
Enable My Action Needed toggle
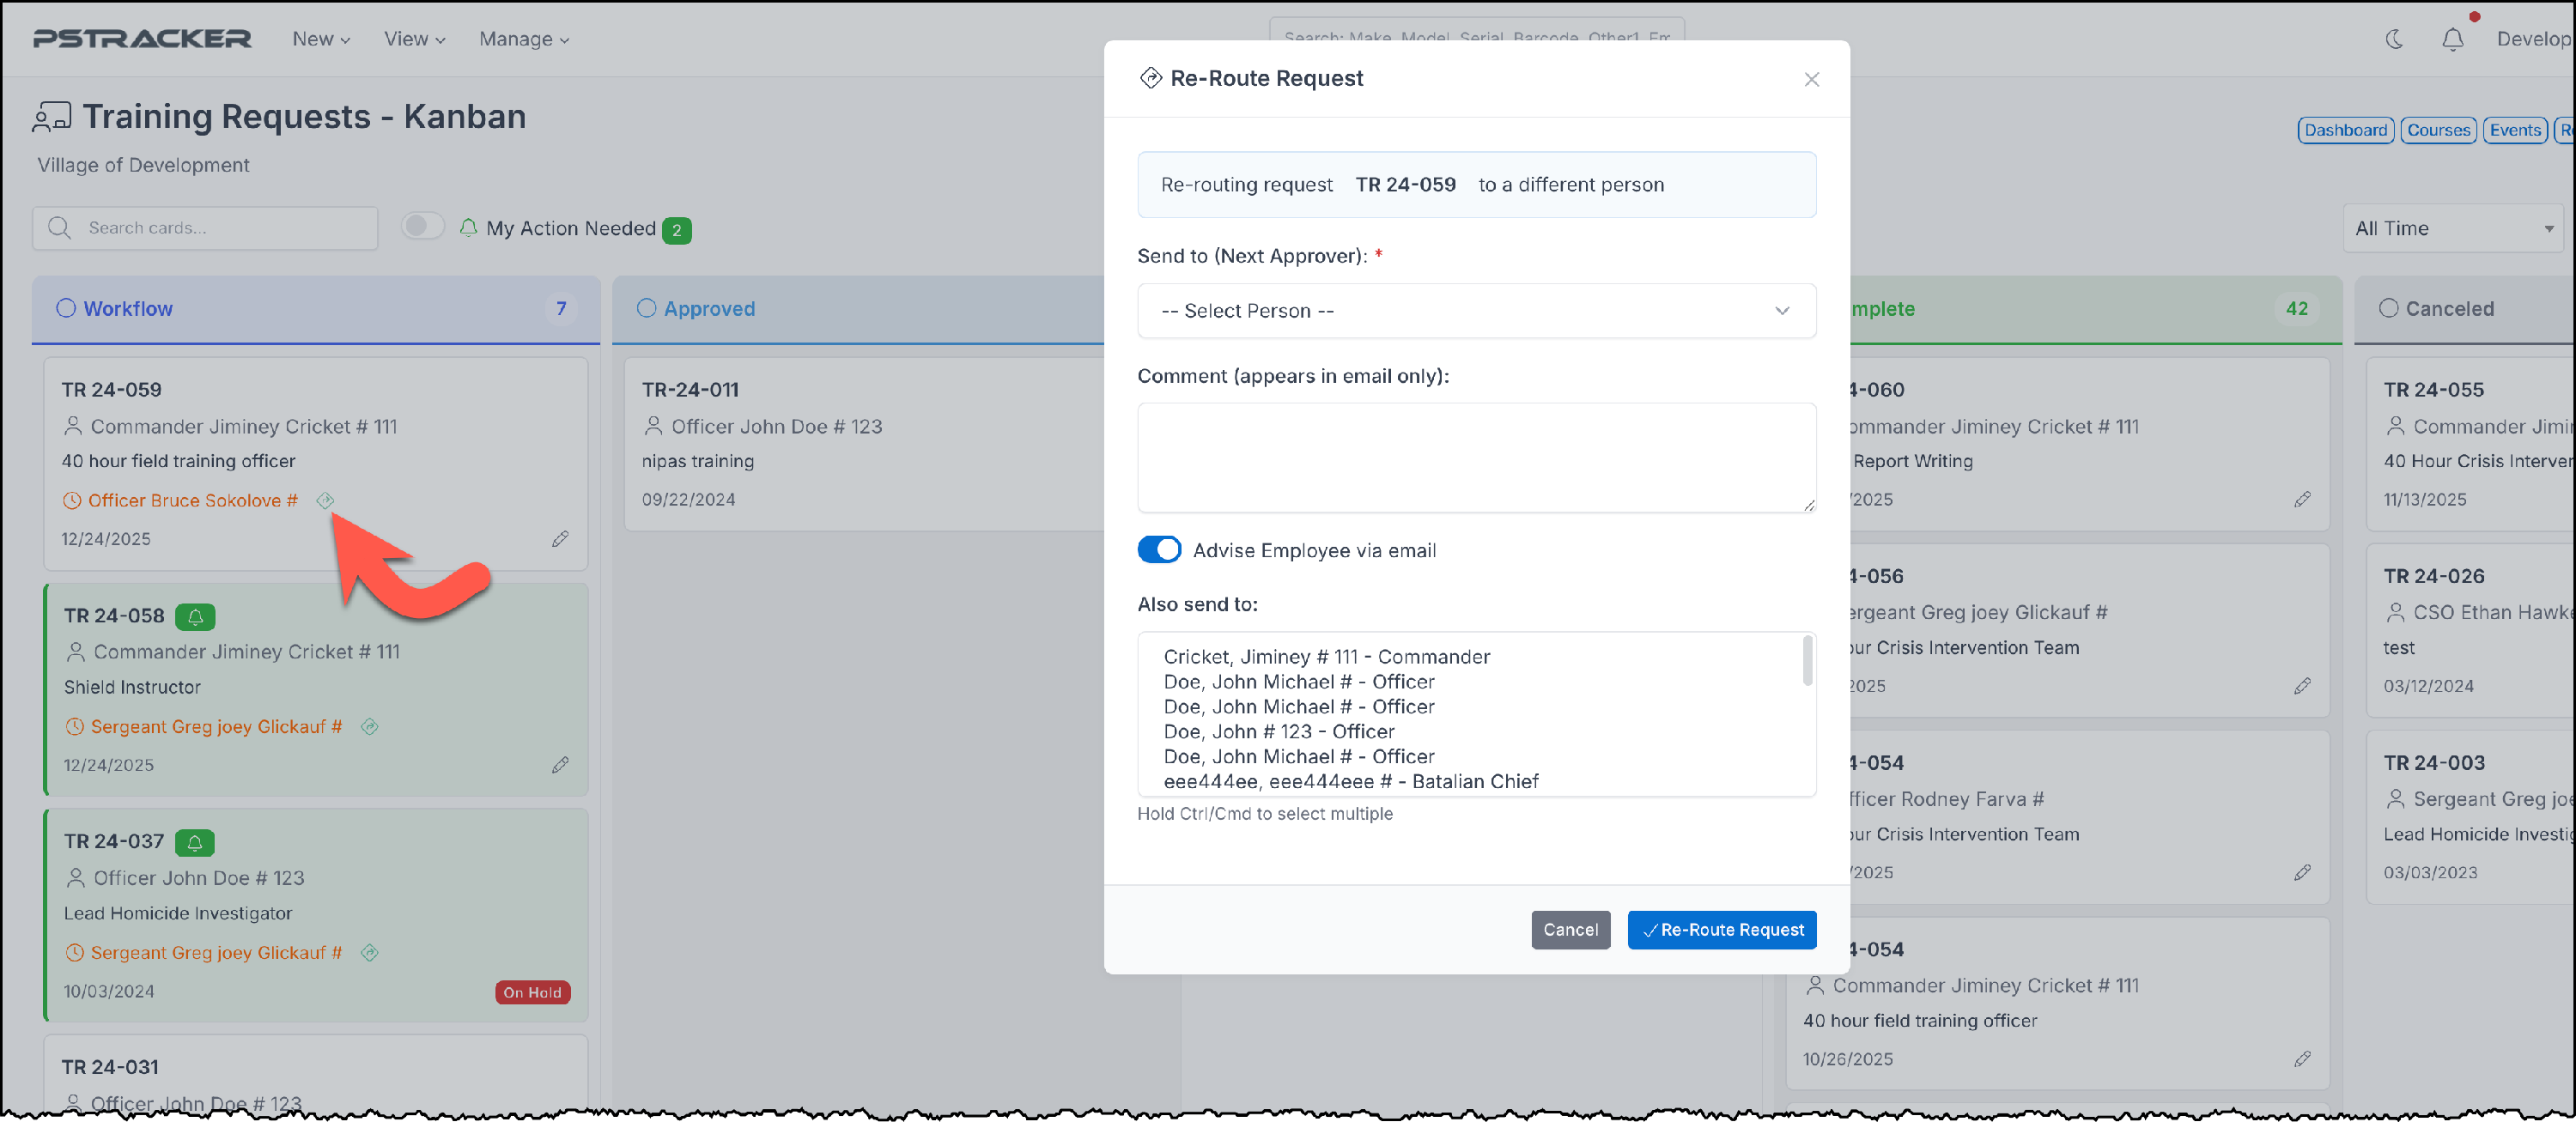423,227
